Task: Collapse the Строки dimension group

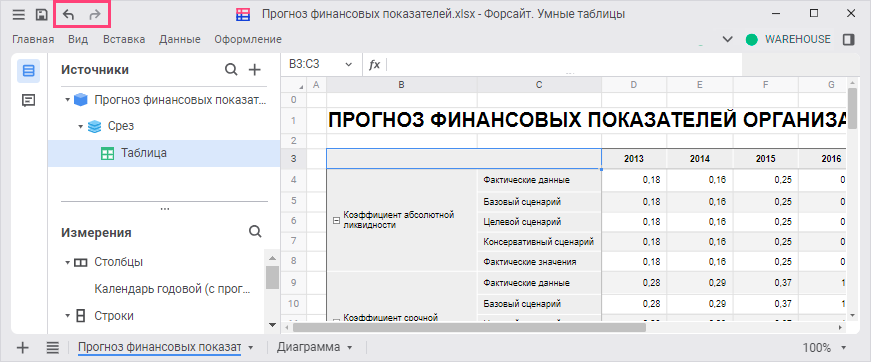Action: (67, 316)
